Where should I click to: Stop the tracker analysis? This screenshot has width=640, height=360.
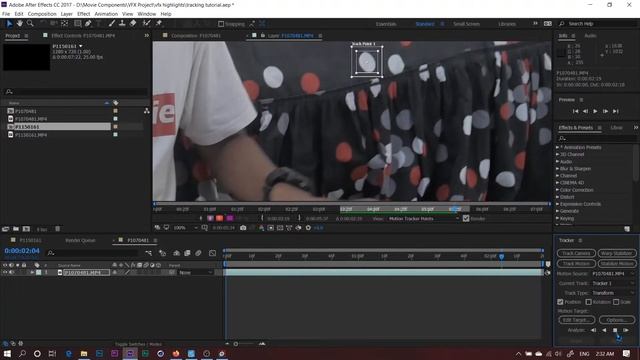tap(615, 330)
